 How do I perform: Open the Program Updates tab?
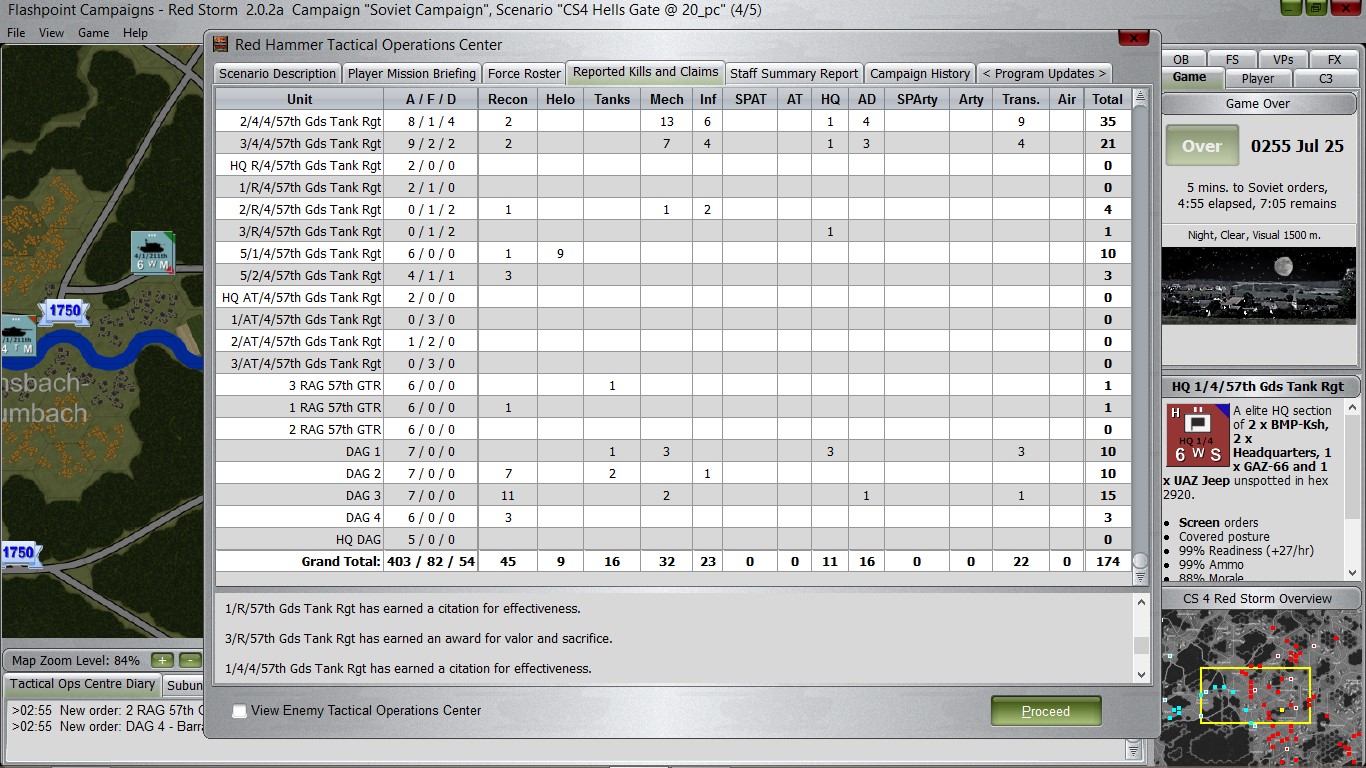(x=1045, y=73)
